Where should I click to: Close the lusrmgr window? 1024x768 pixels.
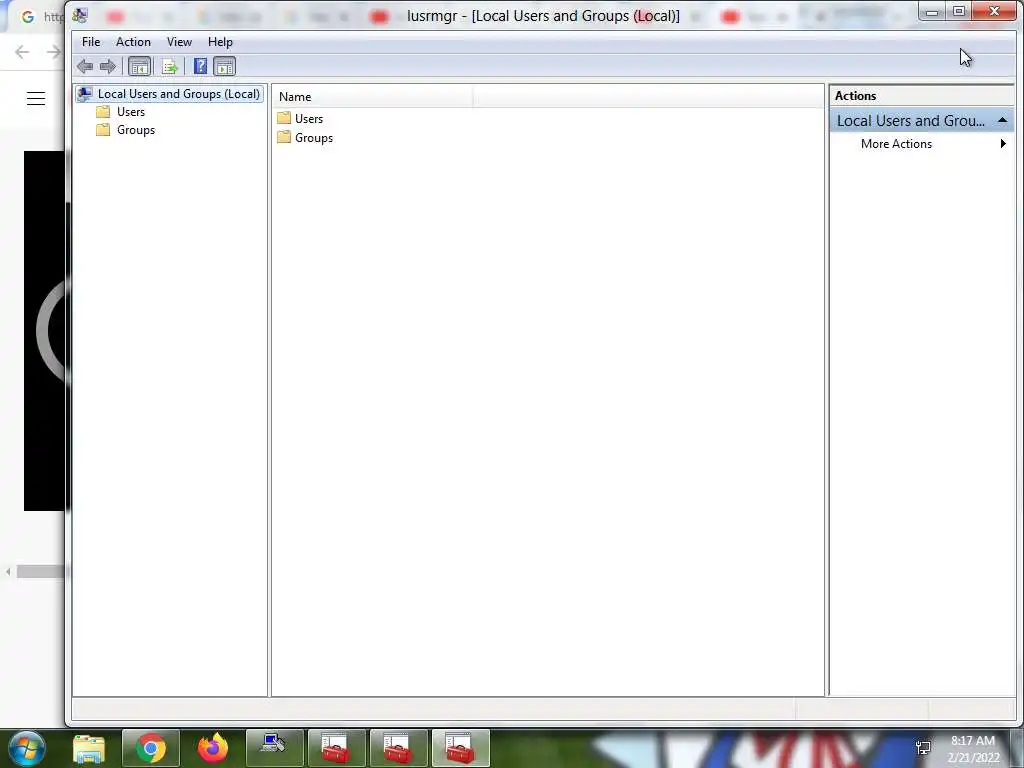point(995,11)
